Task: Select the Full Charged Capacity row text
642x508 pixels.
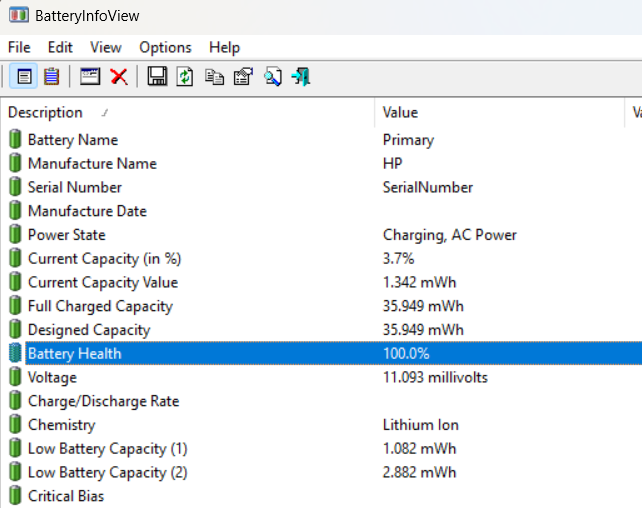Action: (x=100, y=306)
